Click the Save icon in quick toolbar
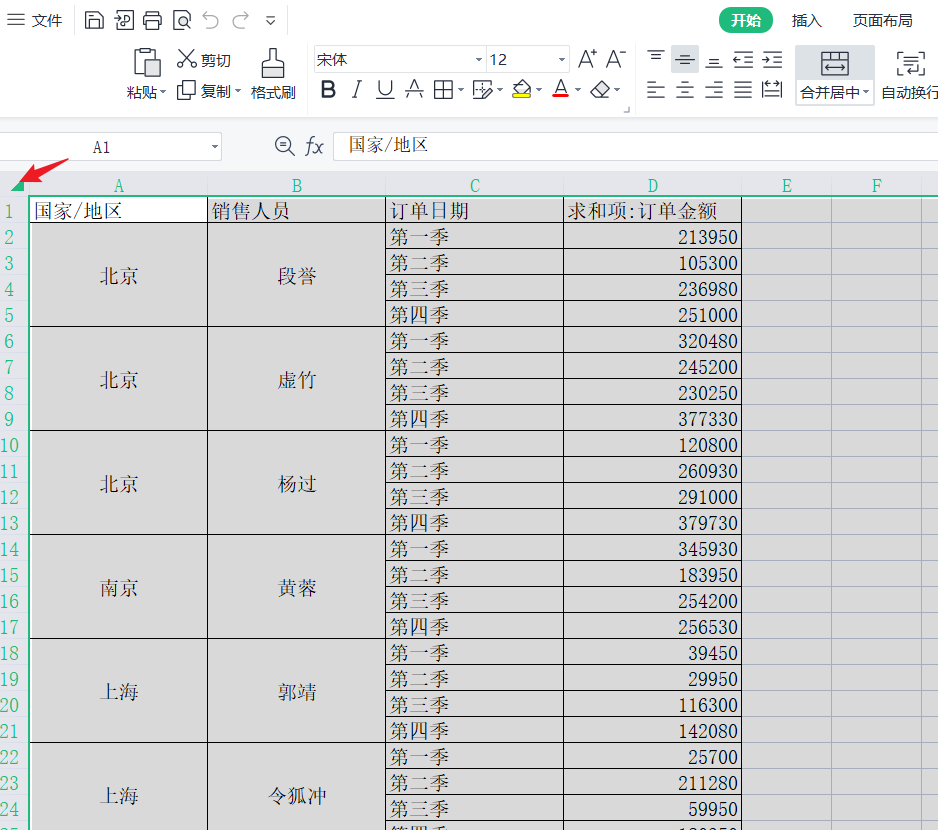Image resolution: width=938 pixels, height=830 pixels. point(93,20)
